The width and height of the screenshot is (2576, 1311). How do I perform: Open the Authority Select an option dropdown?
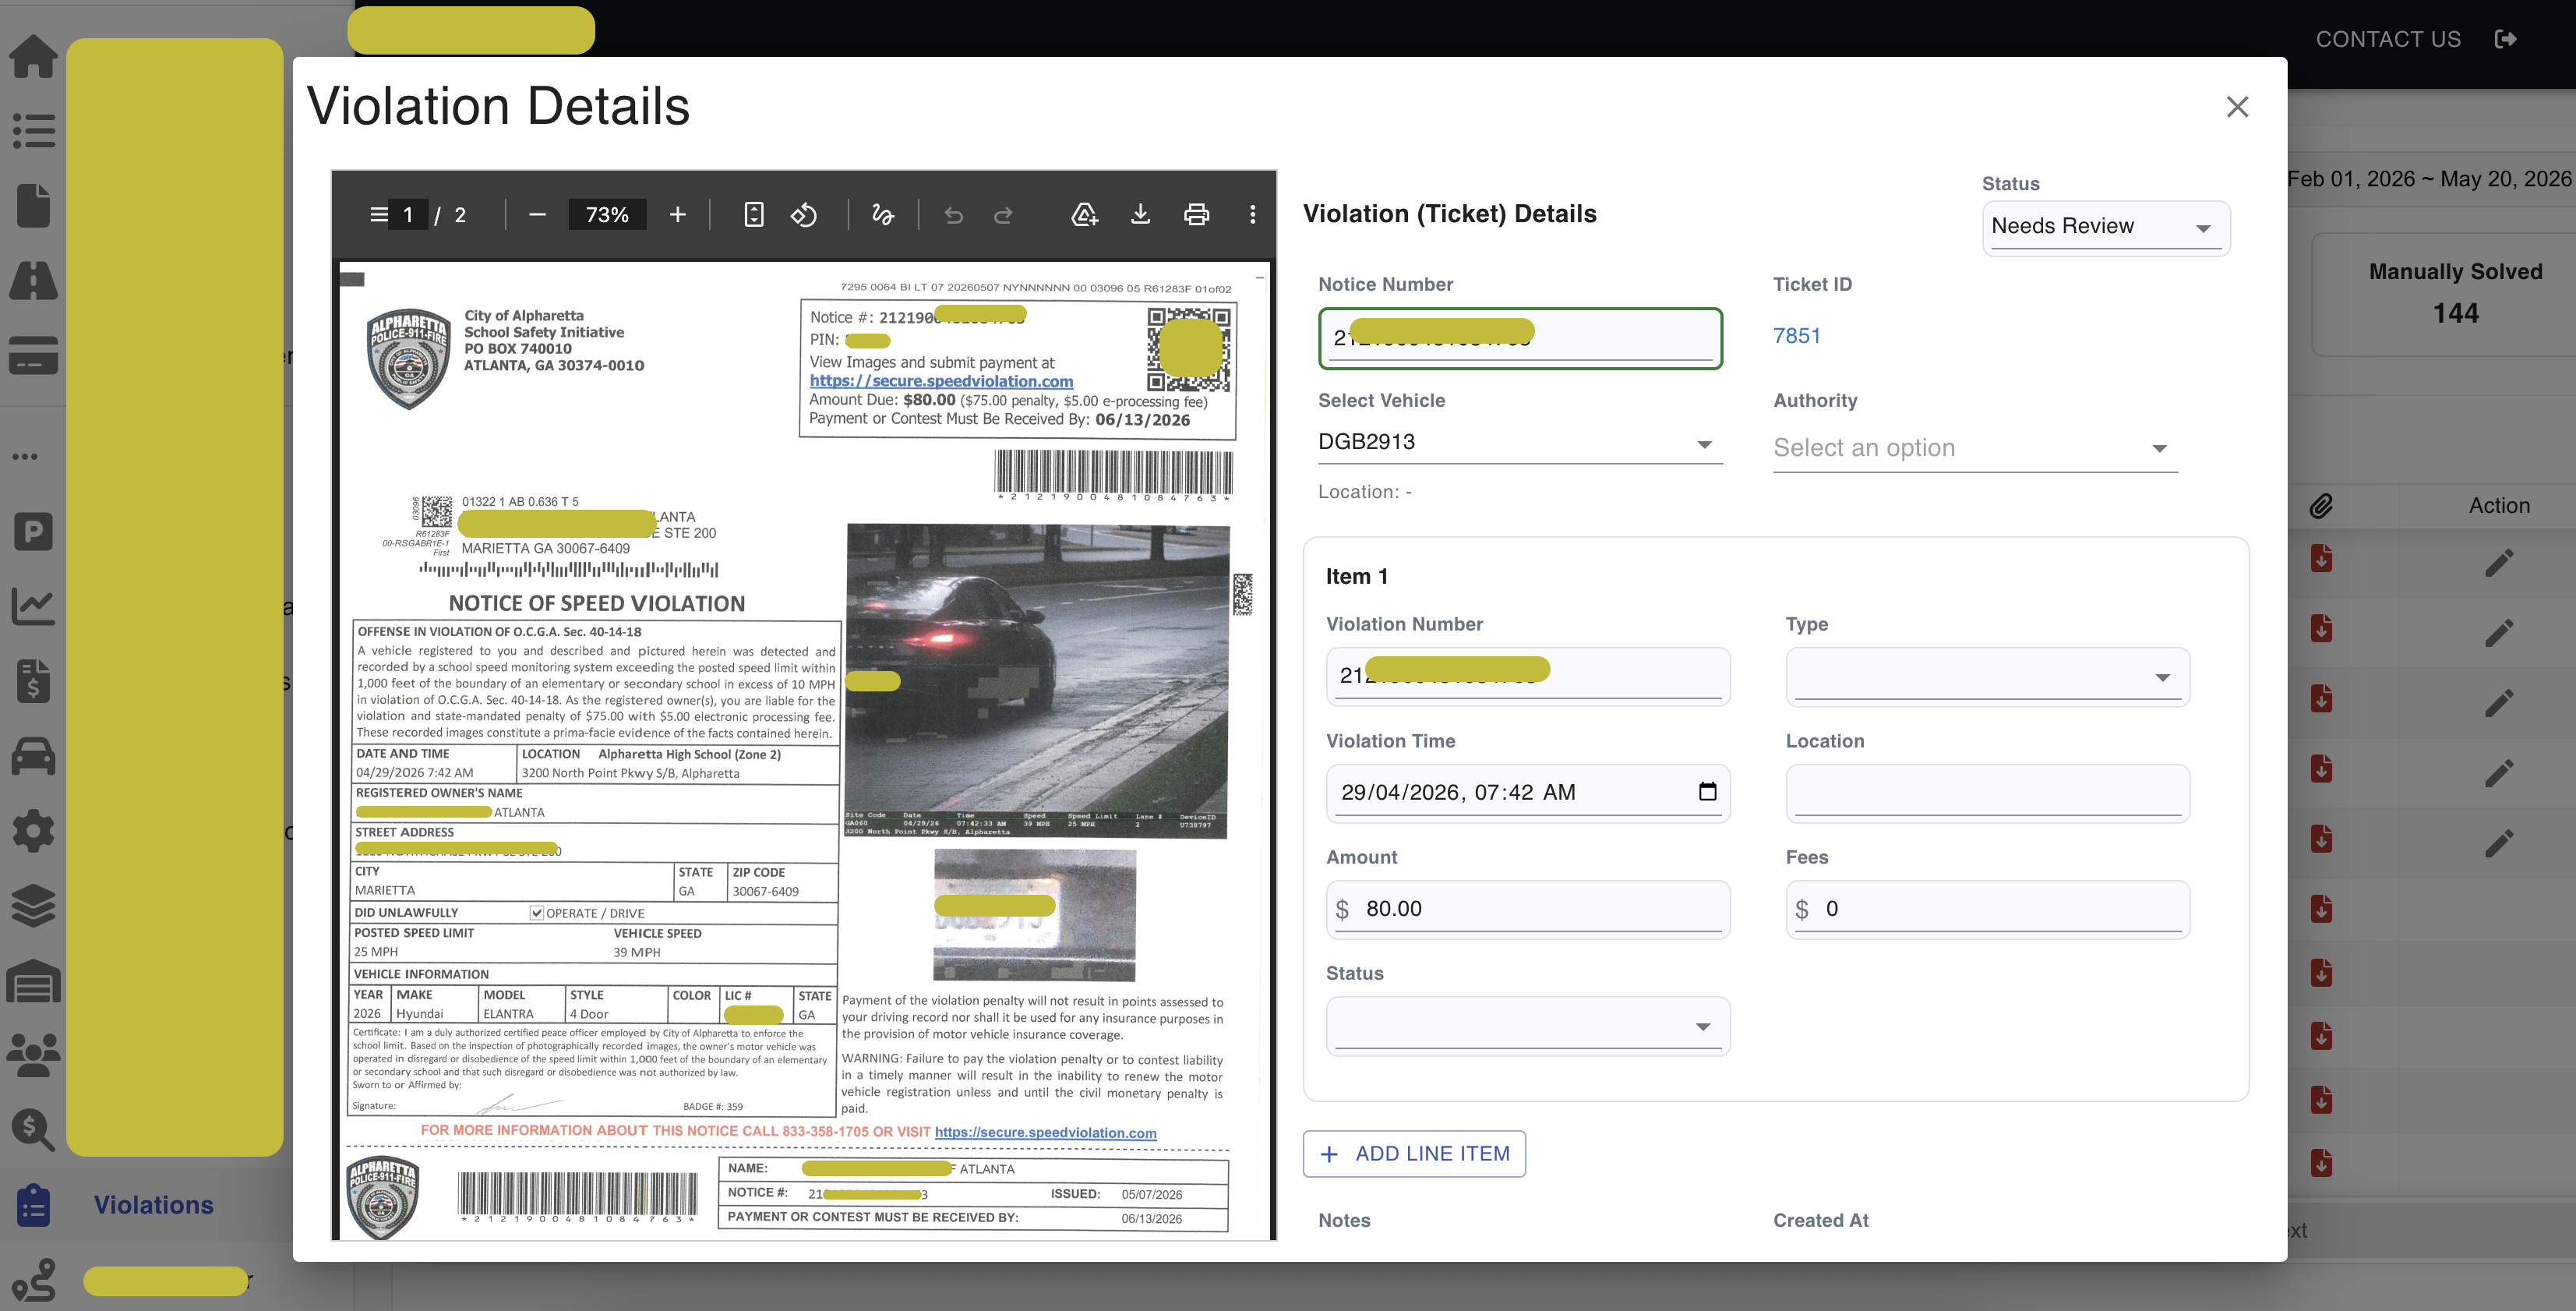[1975, 448]
